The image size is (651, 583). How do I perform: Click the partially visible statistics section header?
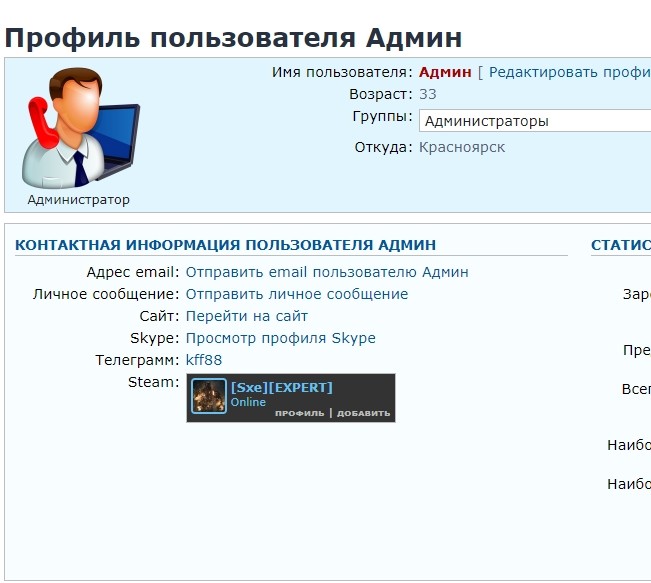tap(620, 245)
